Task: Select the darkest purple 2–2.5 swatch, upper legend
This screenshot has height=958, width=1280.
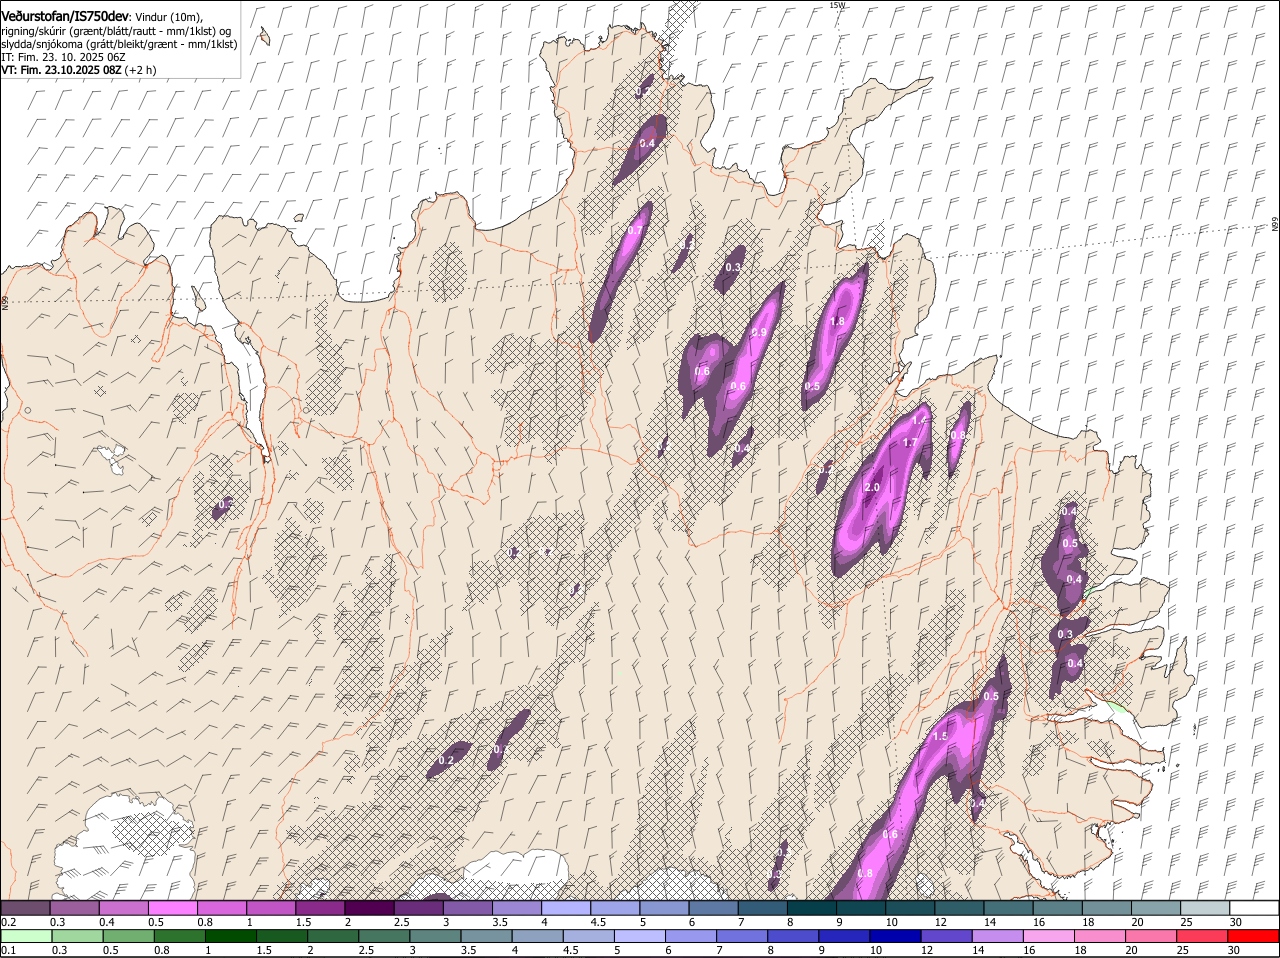Action: [x=369, y=907]
